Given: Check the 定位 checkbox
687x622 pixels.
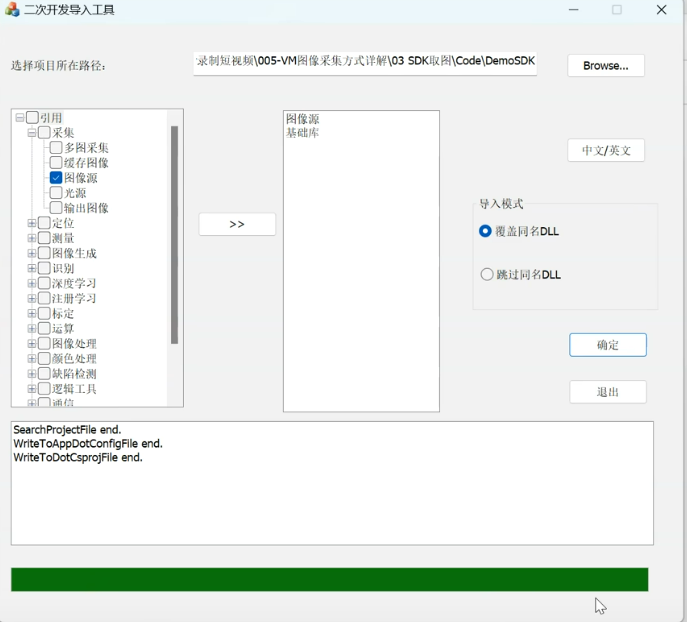Looking at the screenshot, I should (44, 223).
